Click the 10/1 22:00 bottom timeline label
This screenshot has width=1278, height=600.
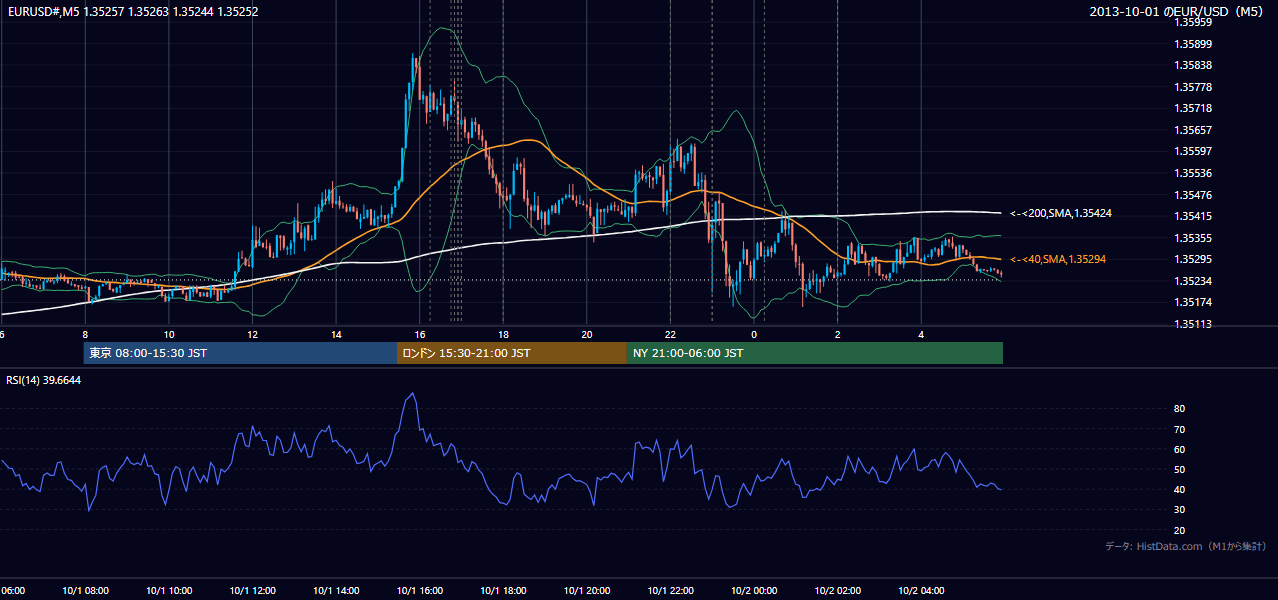click(670, 590)
